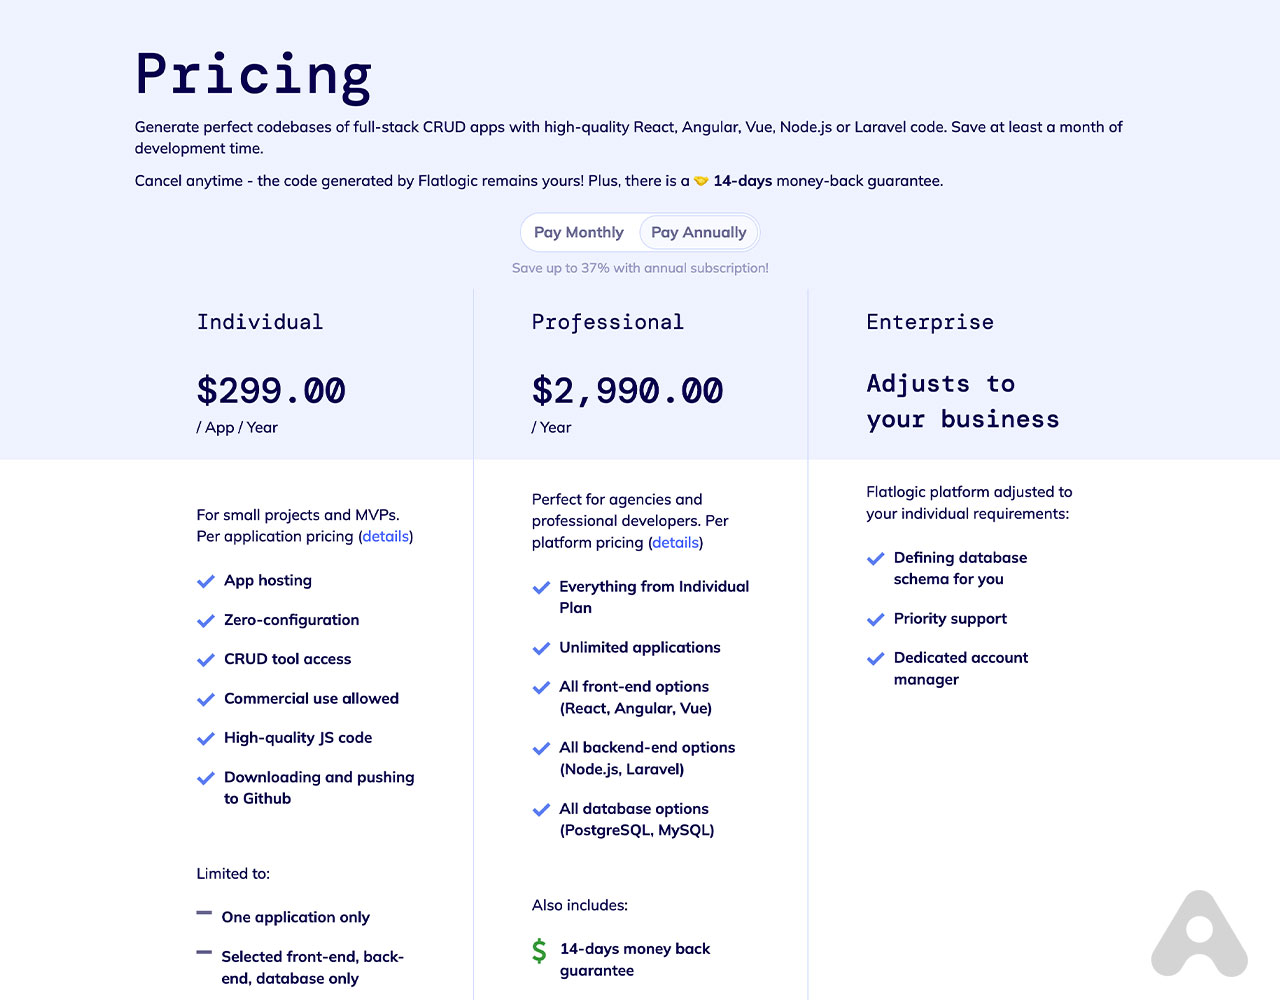Click checkmark beside All database options
This screenshot has width=1280, height=1000.
coord(541,809)
